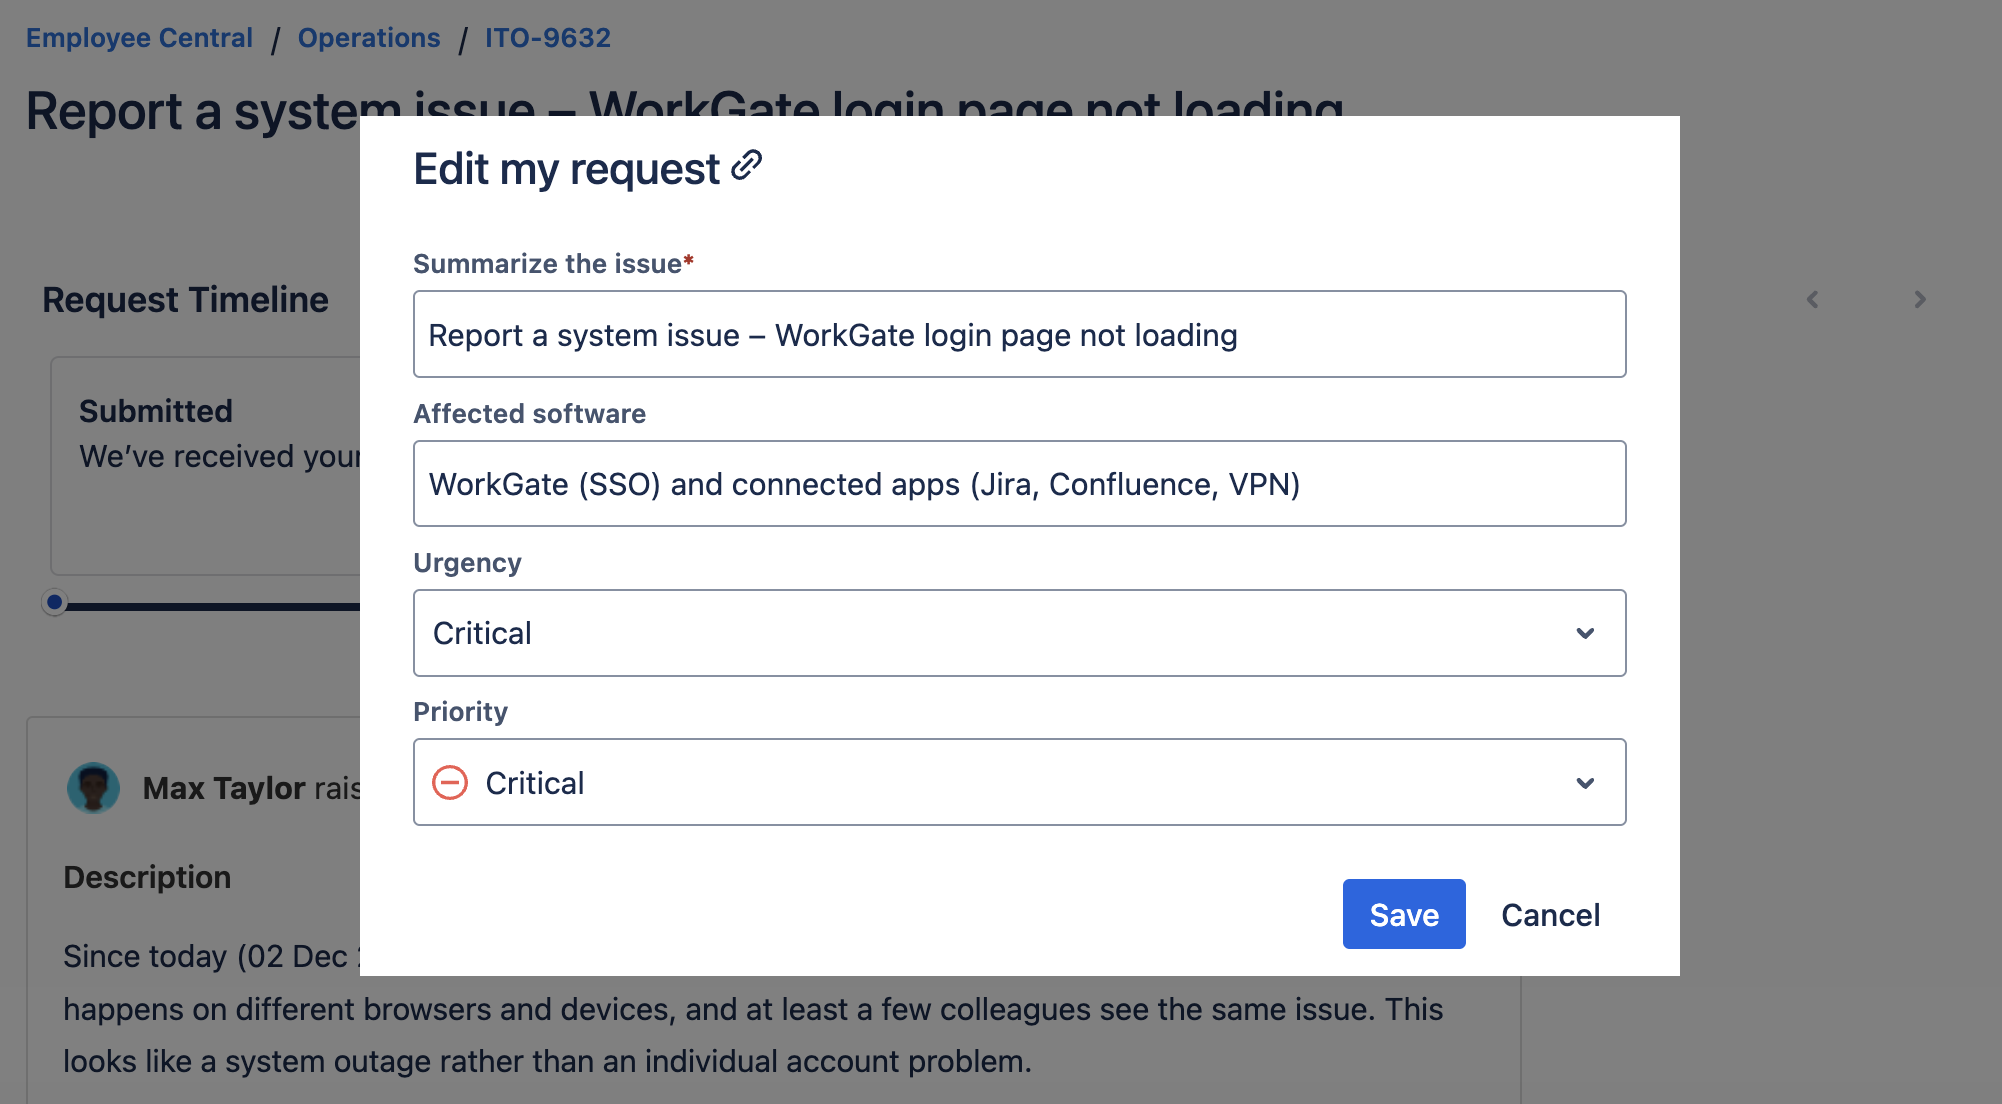Open the Employee Central breadcrumb
The height and width of the screenshot is (1104, 2002).
[139, 38]
